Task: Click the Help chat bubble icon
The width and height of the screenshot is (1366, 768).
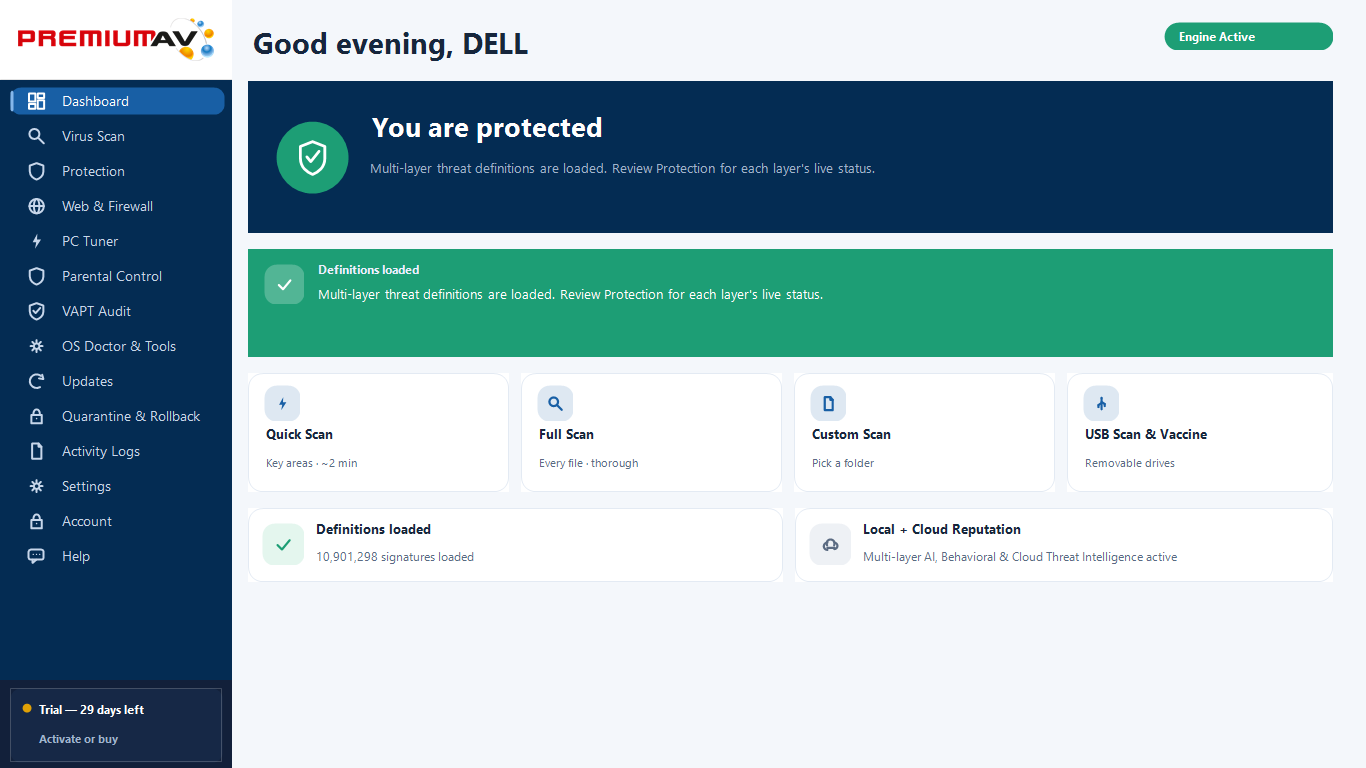Action: tap(37, 556)
